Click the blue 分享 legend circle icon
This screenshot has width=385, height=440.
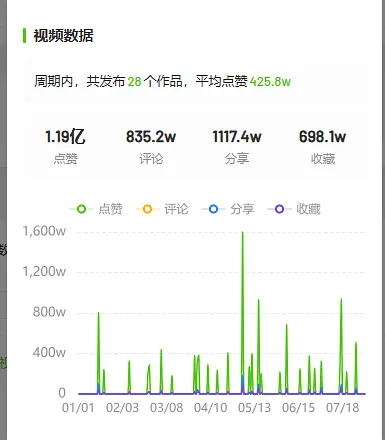(x=214, y=209)
